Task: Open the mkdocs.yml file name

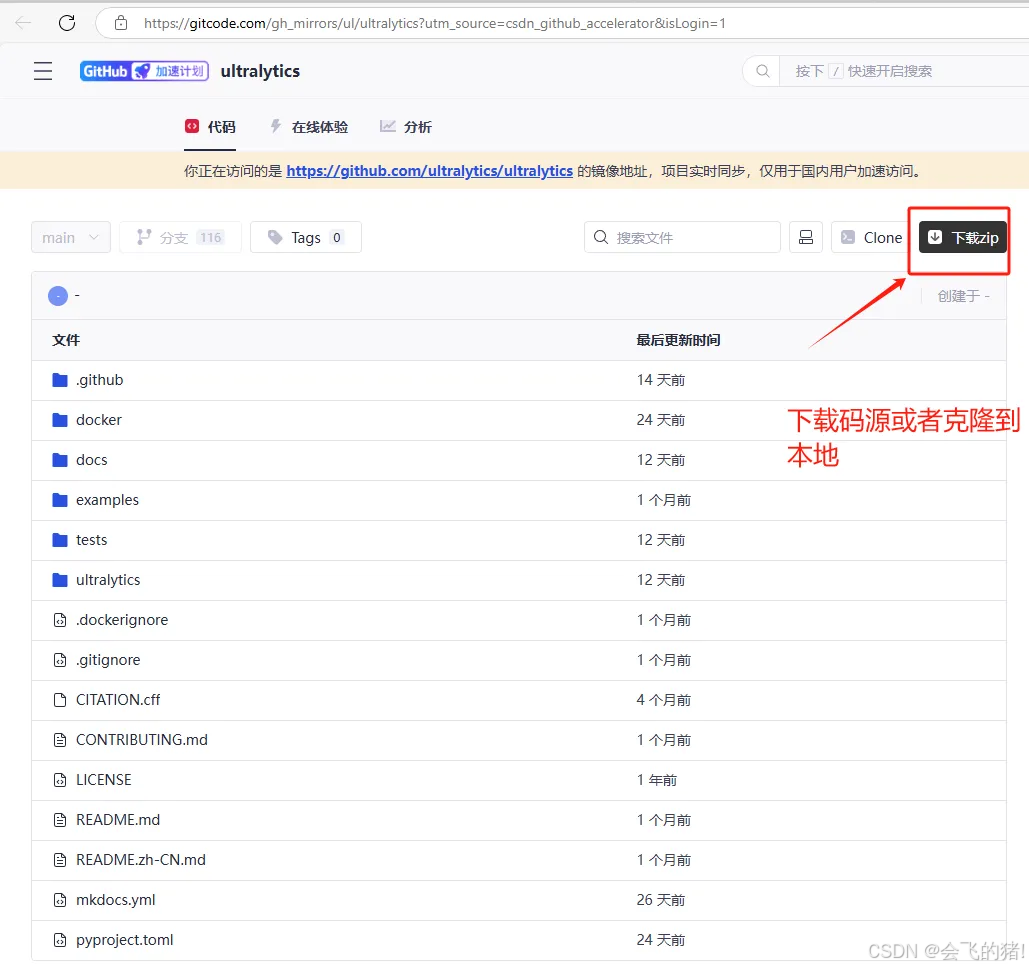Action: click(x=116, y=900)
